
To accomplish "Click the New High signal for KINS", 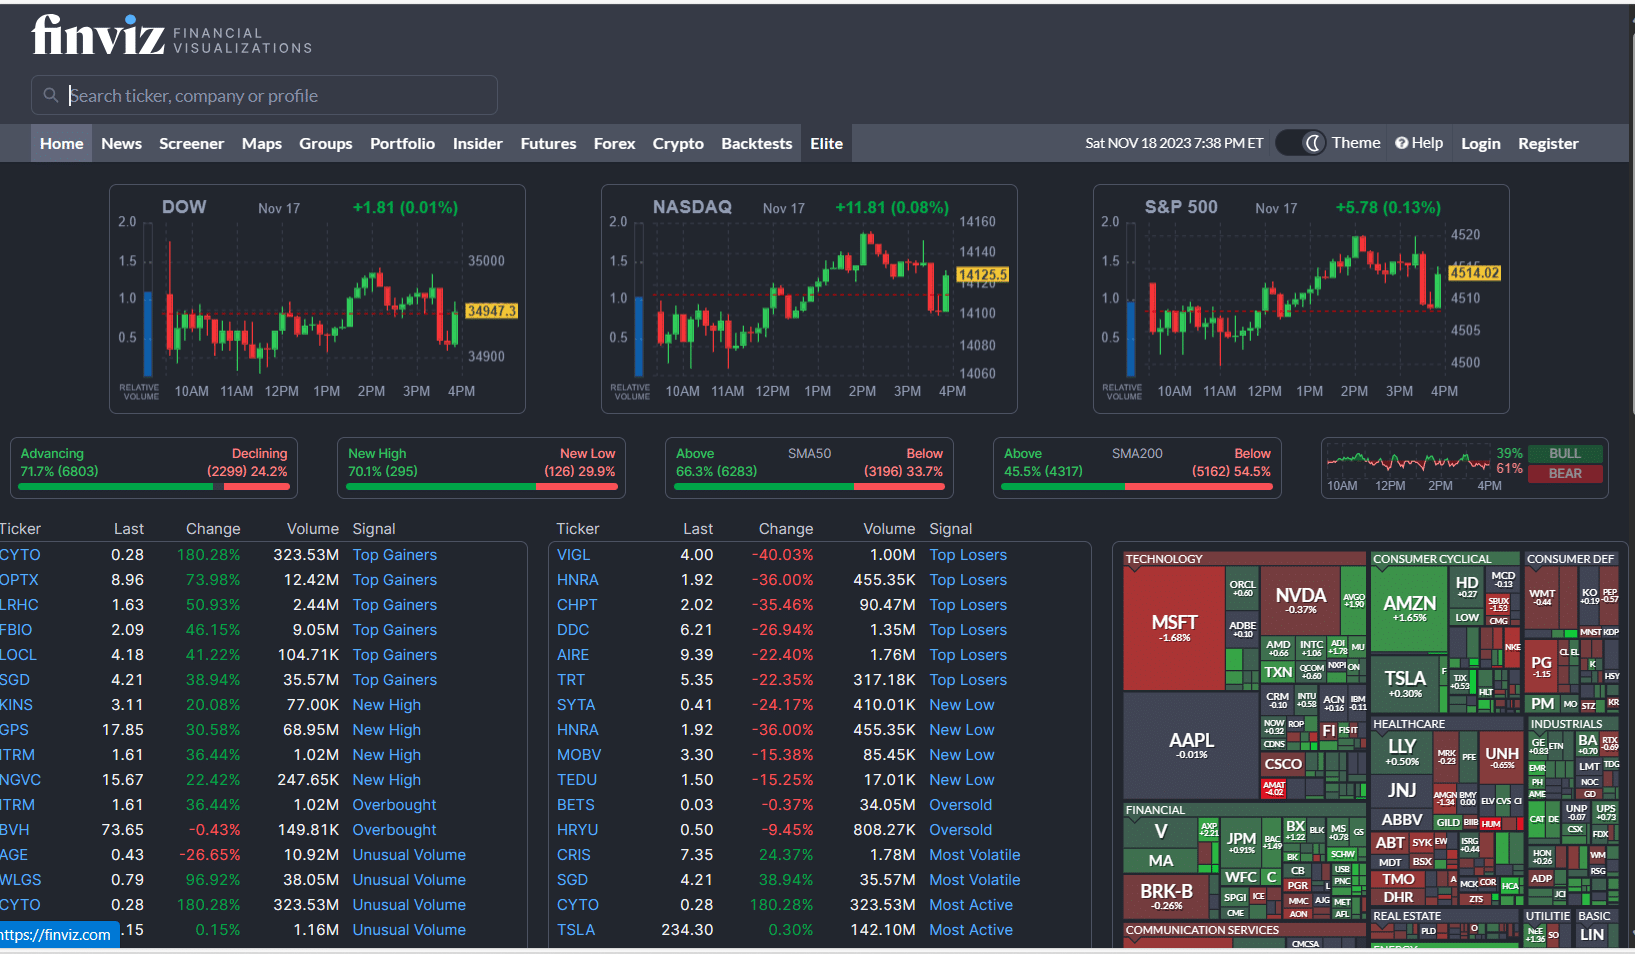I will (x=387, y=705).
